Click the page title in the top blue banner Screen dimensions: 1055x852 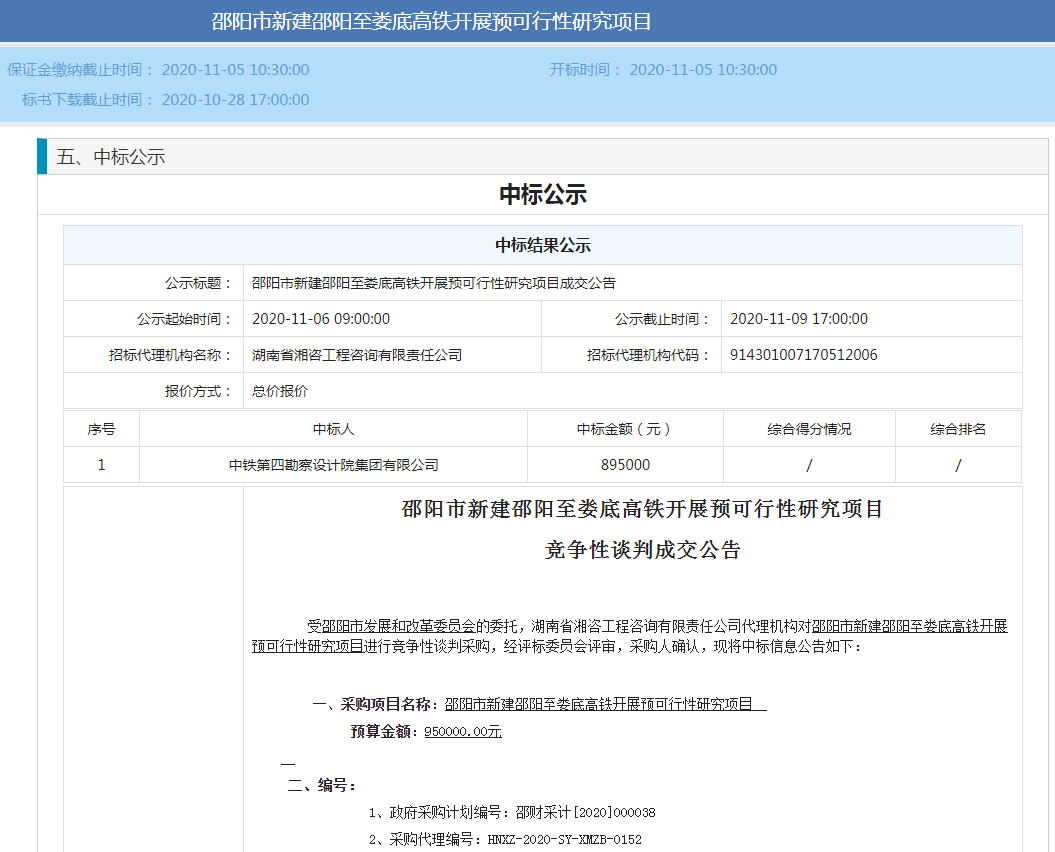pos(431,21)
